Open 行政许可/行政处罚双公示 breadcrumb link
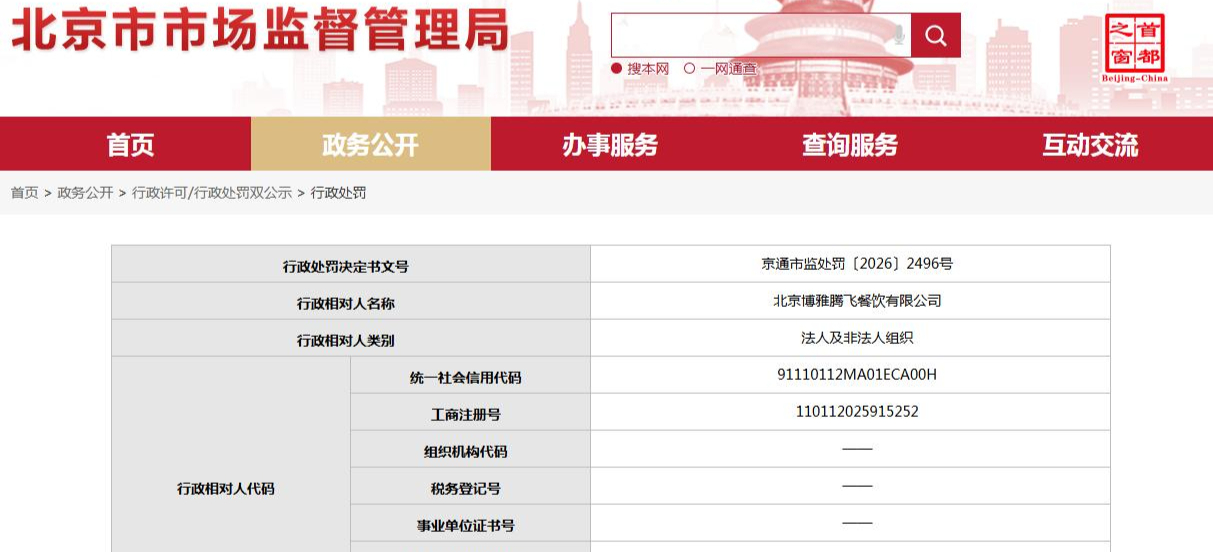The image size is (1213, 552). pyautogui.click(x=212, y=193)
